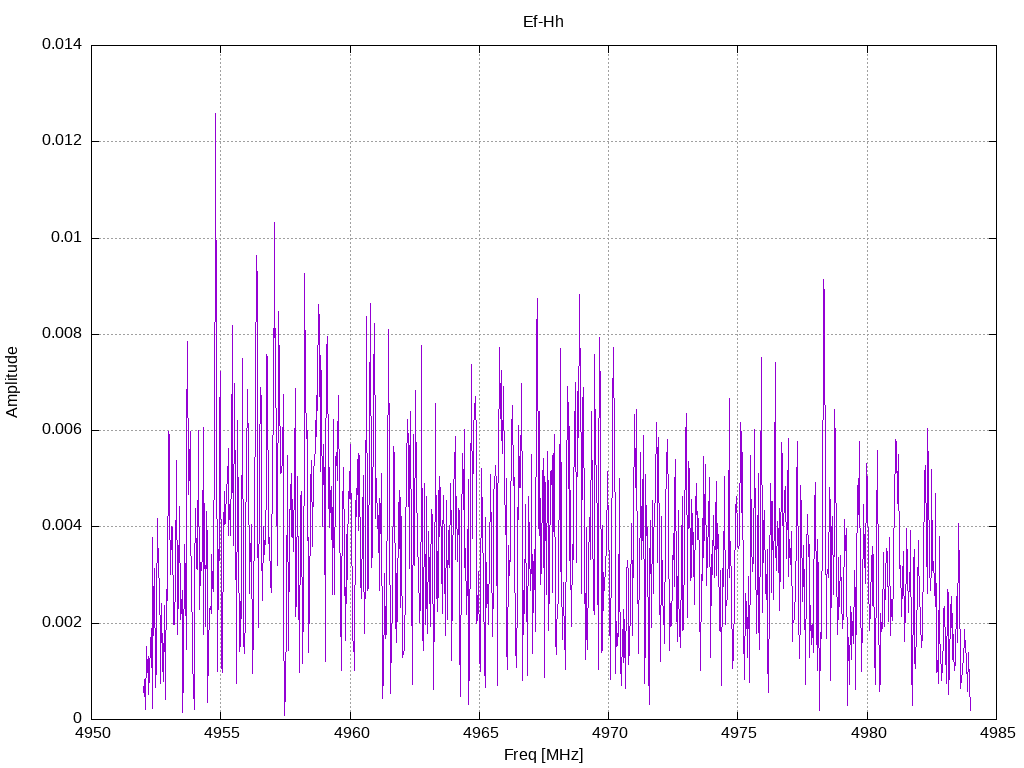The image size is (1024, 768).
Task: Click the 0.01 y-axis tick label
Action: coord(67,237)
